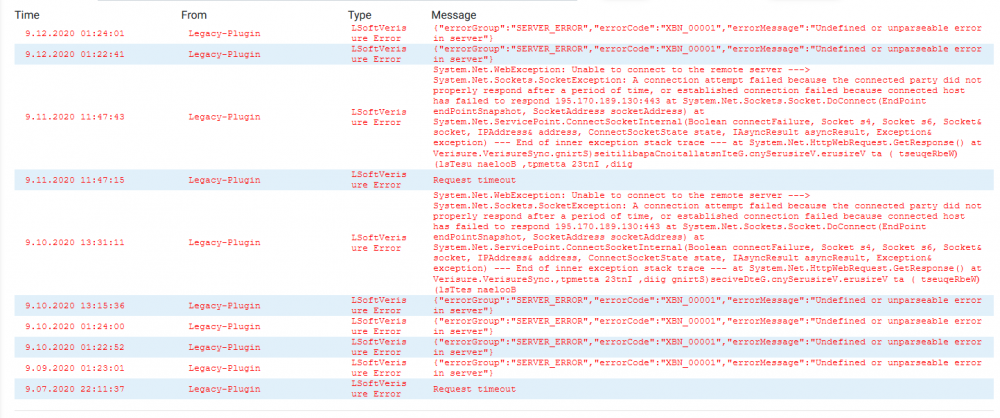Screen dimensions: 1000x418
Task: Click the 9.10.2020 01:24:00 timestamp
Action: click(x=60, y=326)
